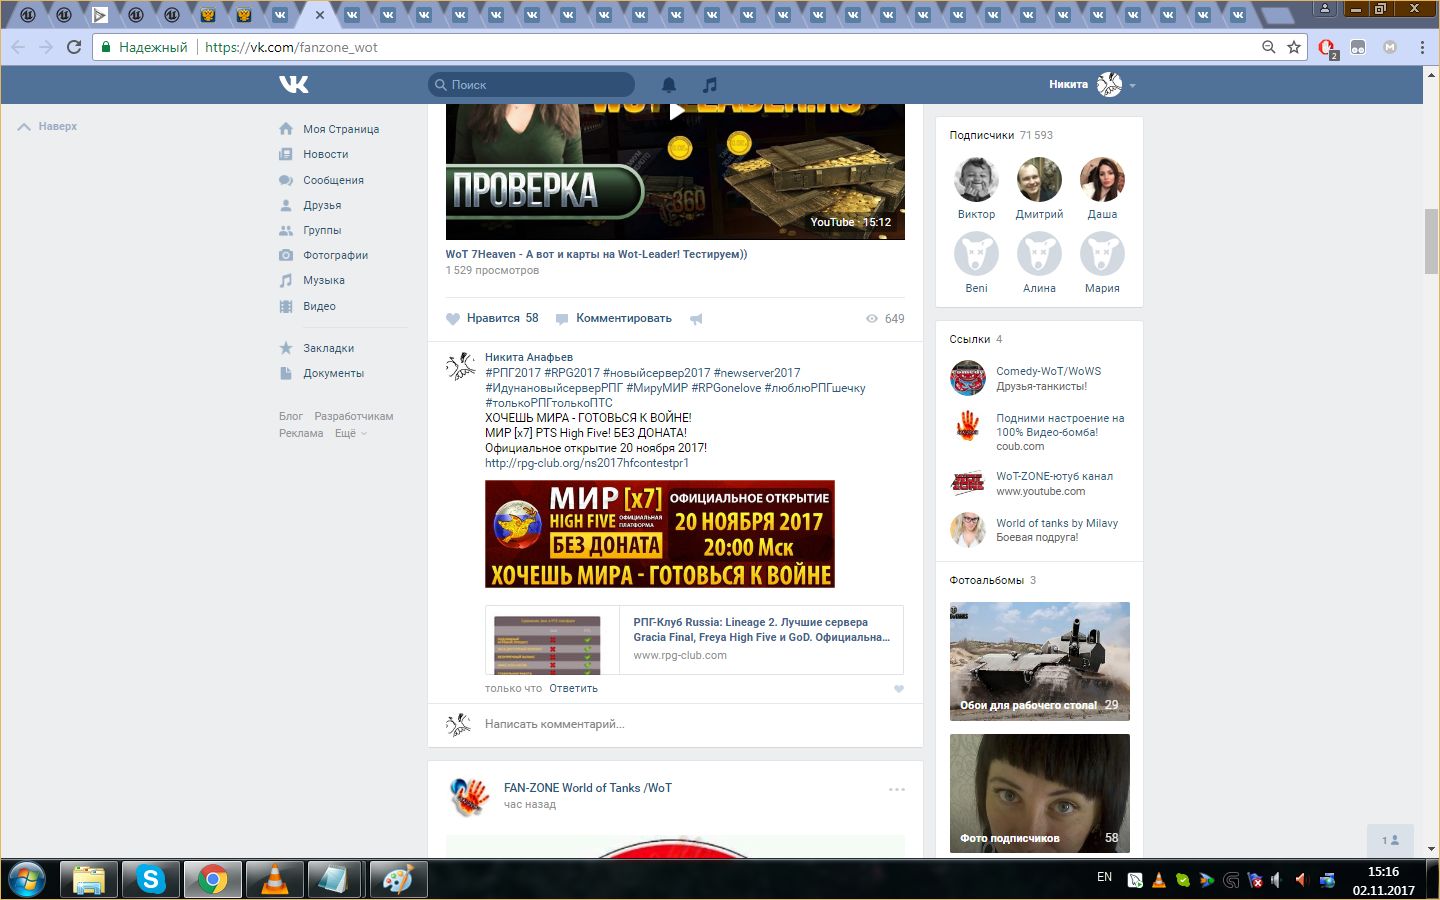Open WoT 7Heaven video title link
Viewport: 1440px width, 900px height.
596,254
